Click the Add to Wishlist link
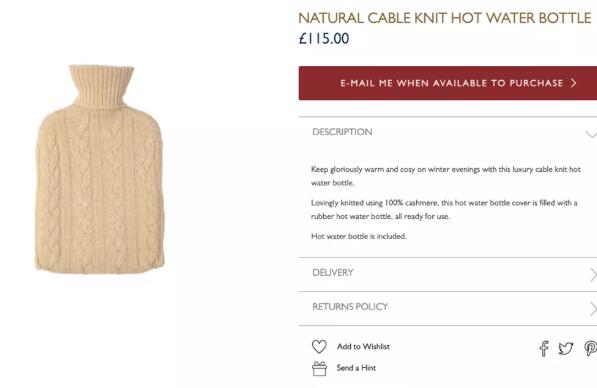 (x=363, y=346)
